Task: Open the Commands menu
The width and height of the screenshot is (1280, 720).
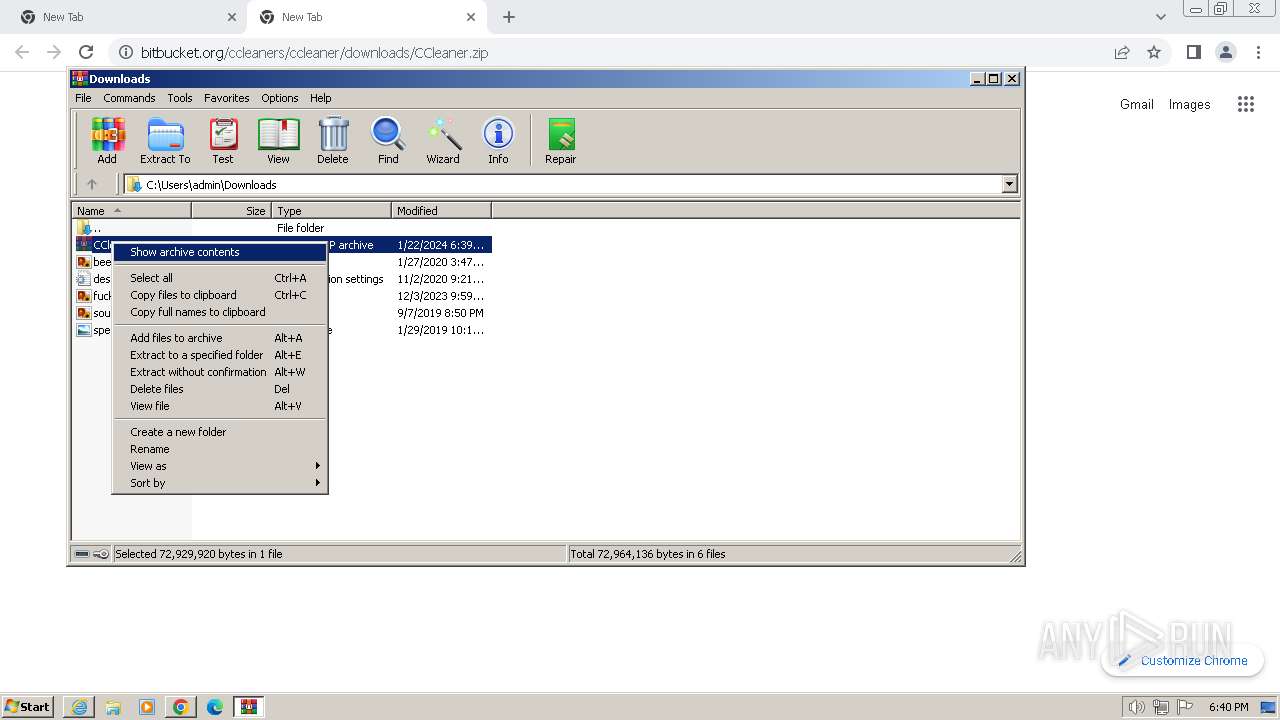Action: [x=129, y=98]
